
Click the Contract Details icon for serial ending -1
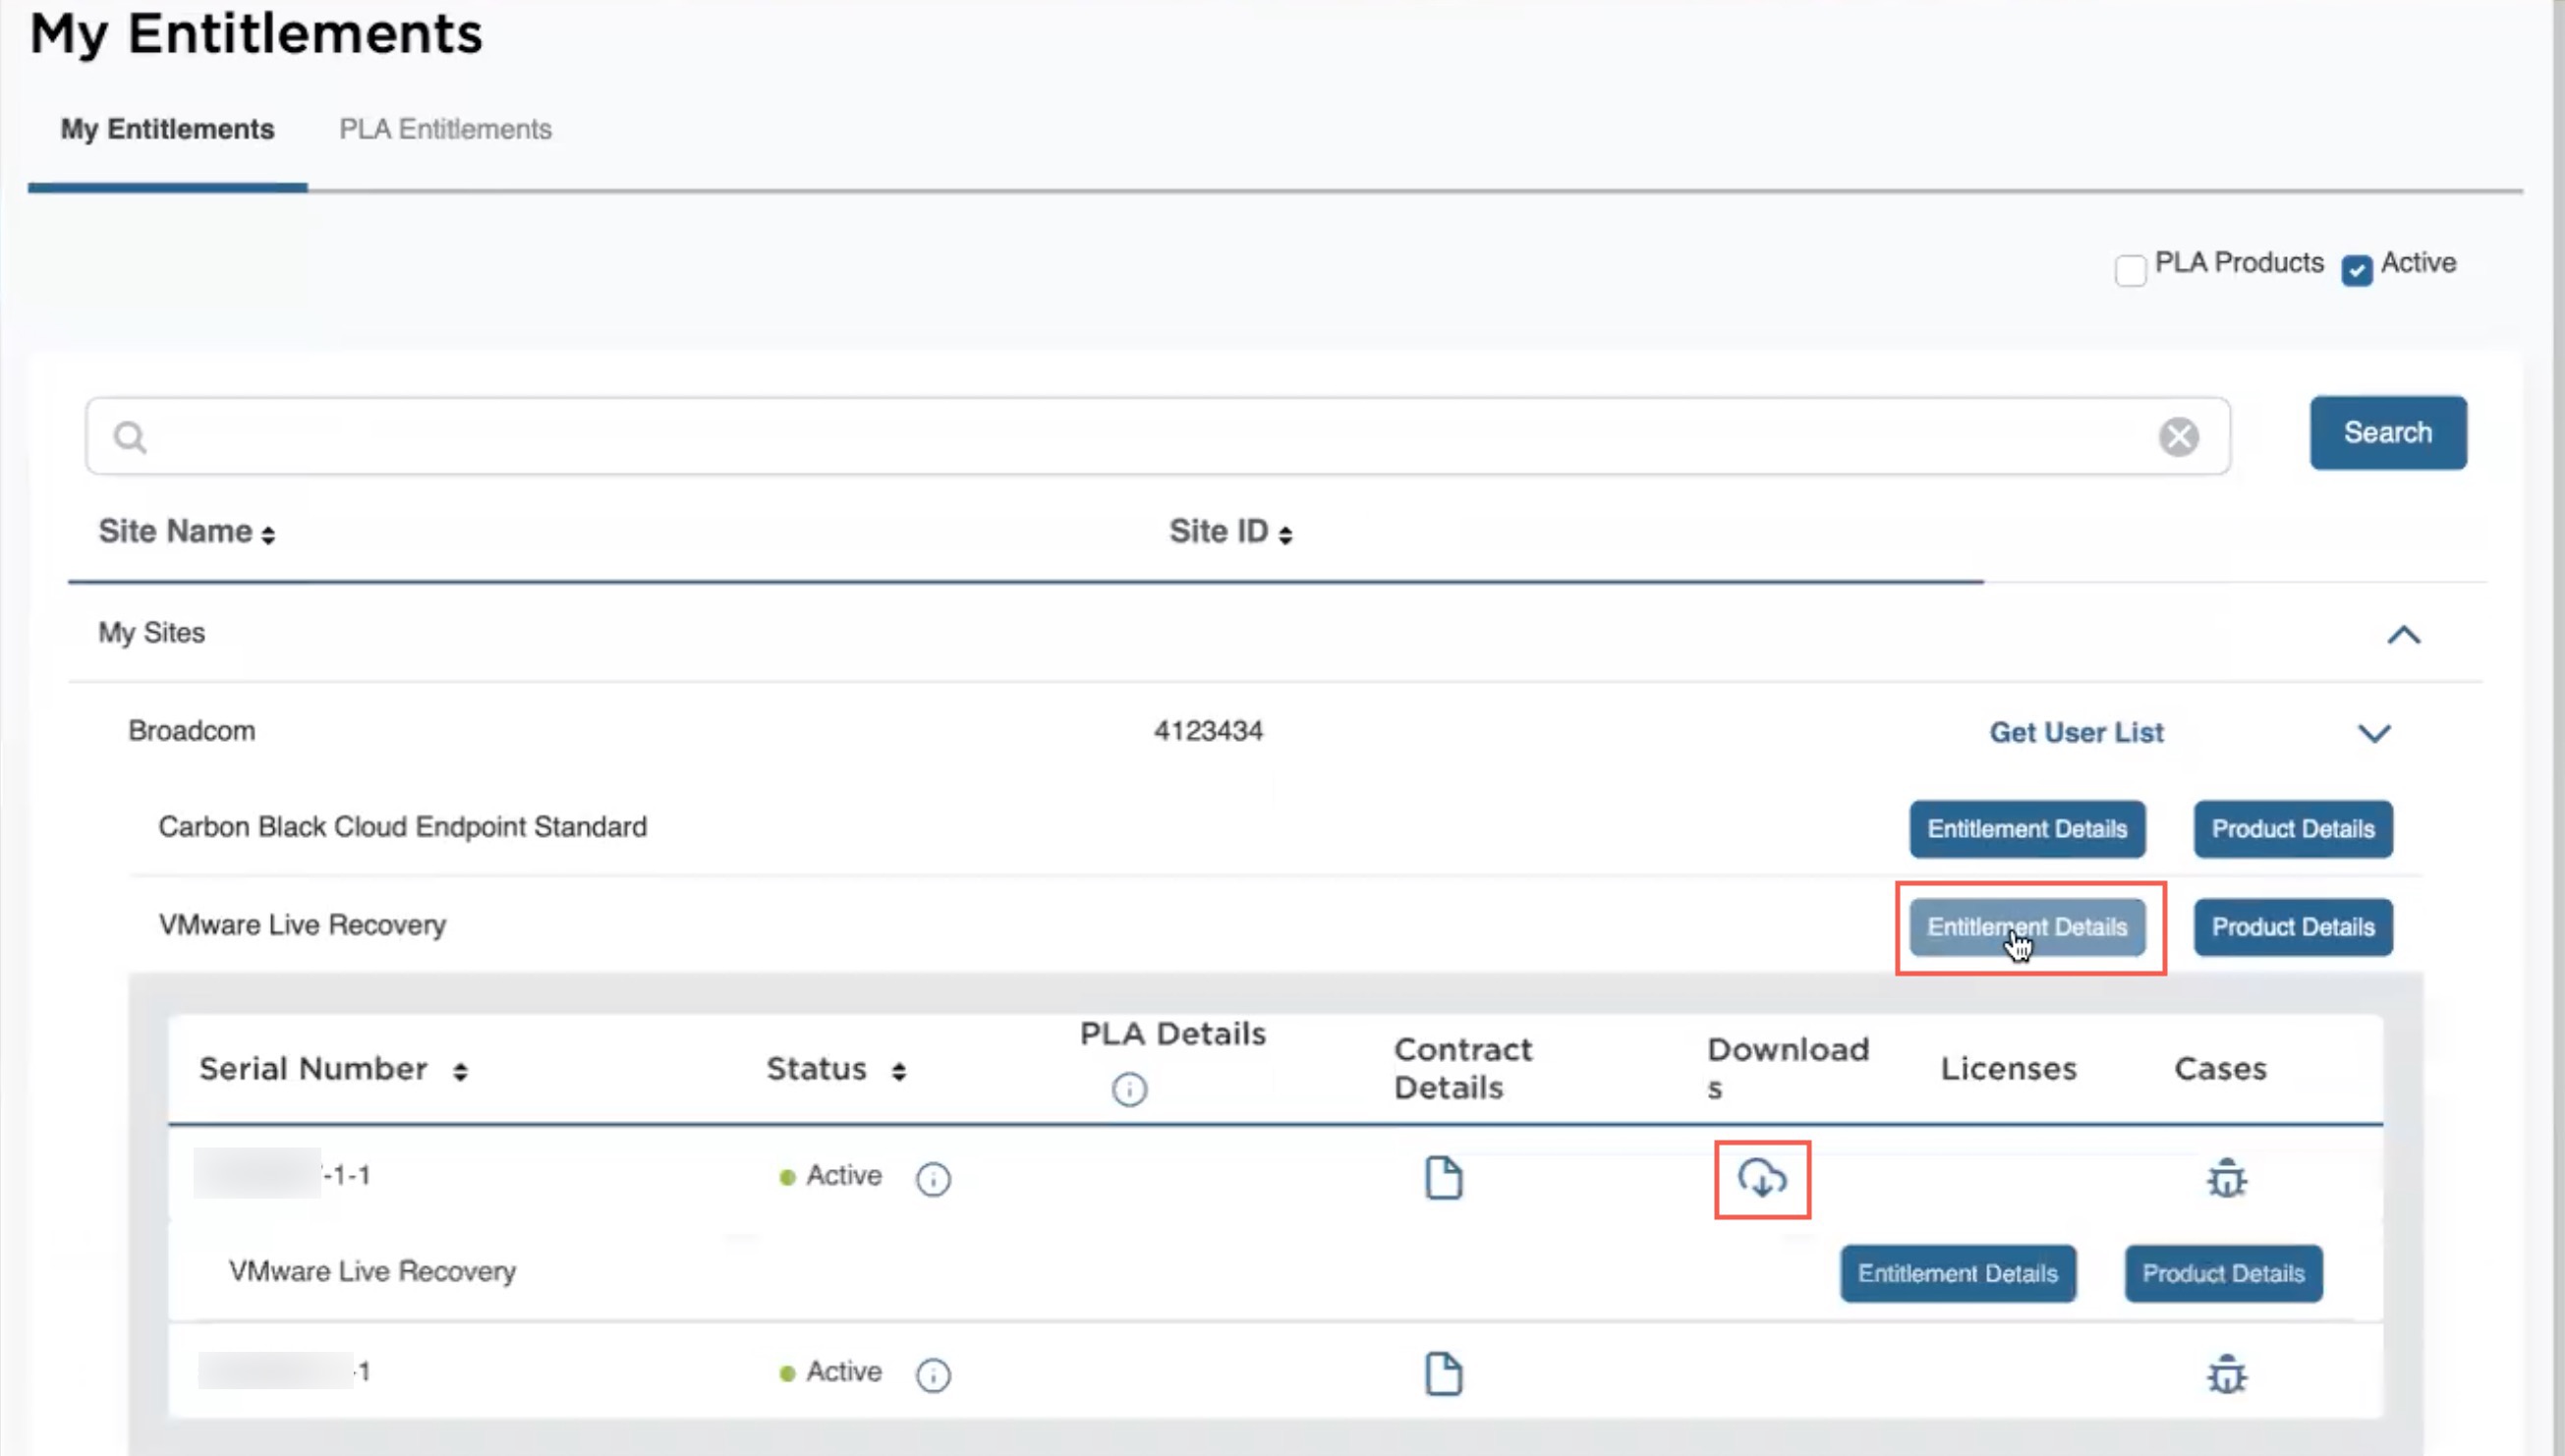(1445, 1373)
